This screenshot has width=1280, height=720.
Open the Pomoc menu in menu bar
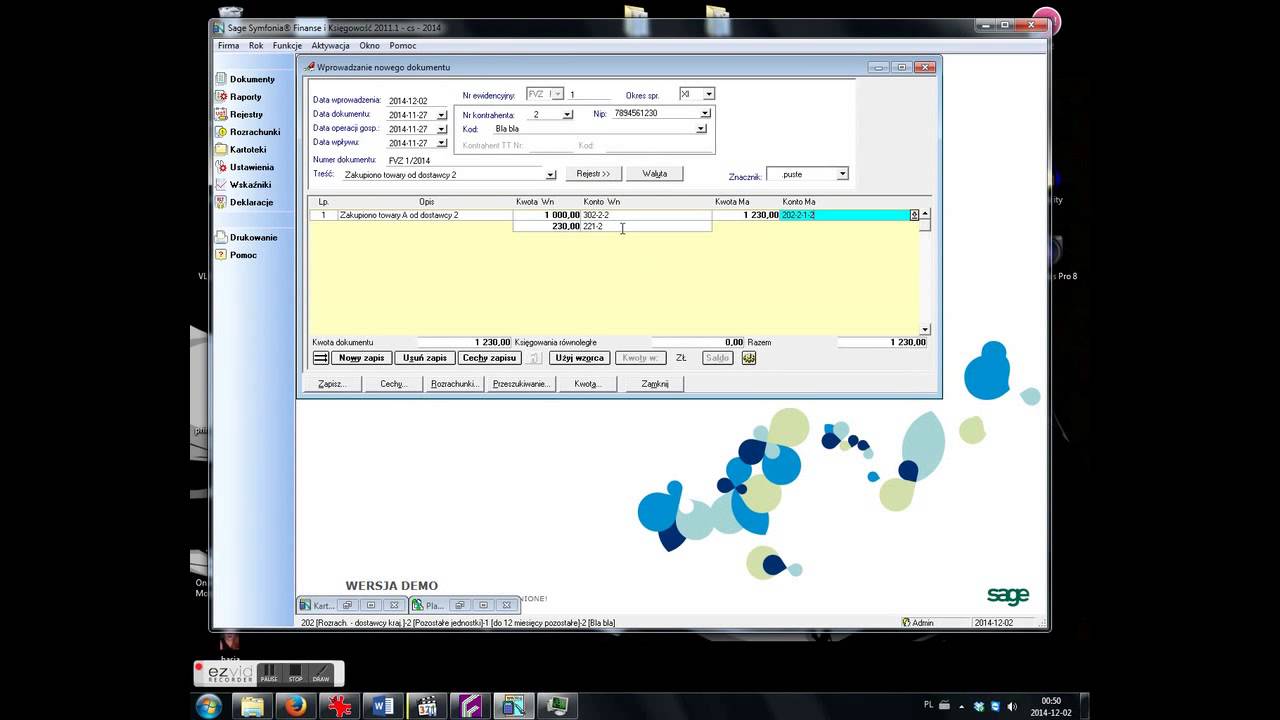[x=403, y=45]
